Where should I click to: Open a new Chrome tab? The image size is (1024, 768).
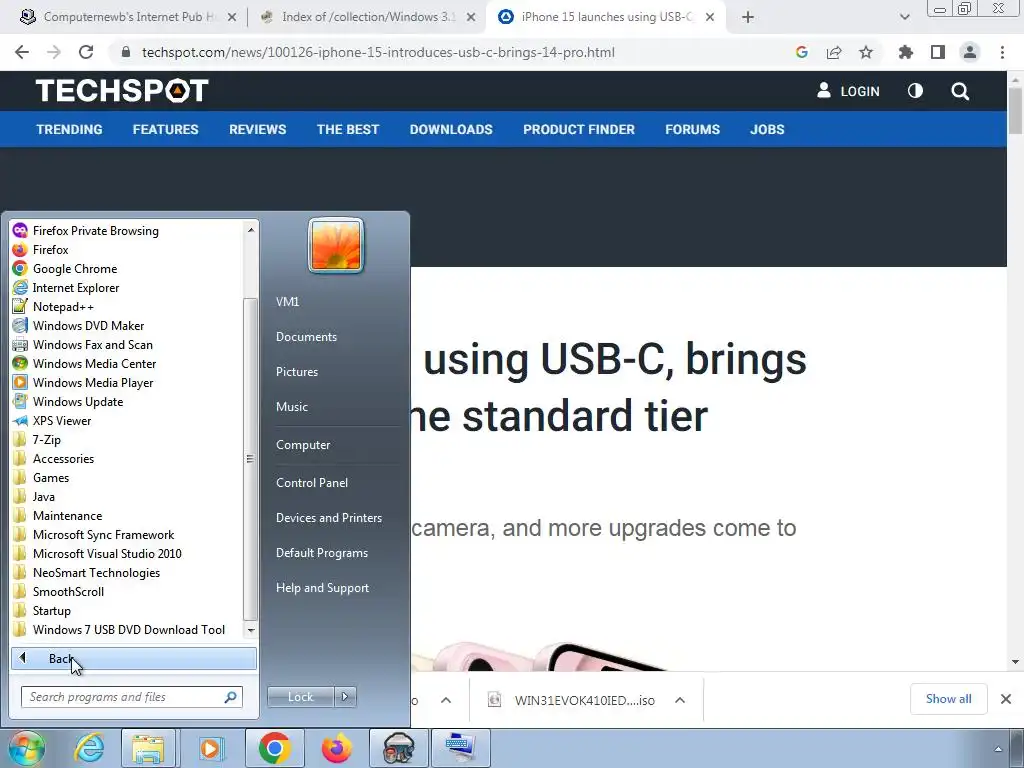point(748,17)
